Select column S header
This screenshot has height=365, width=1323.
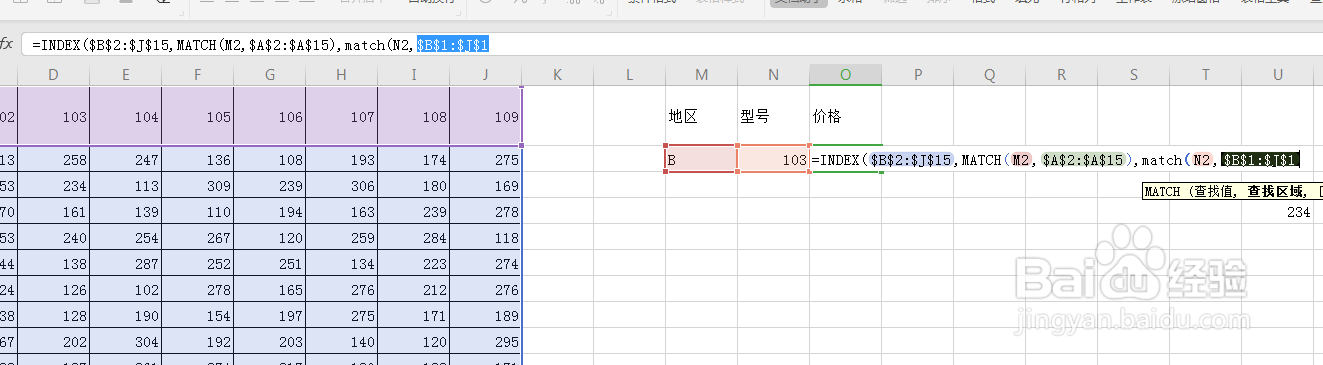pos(1133,75)
